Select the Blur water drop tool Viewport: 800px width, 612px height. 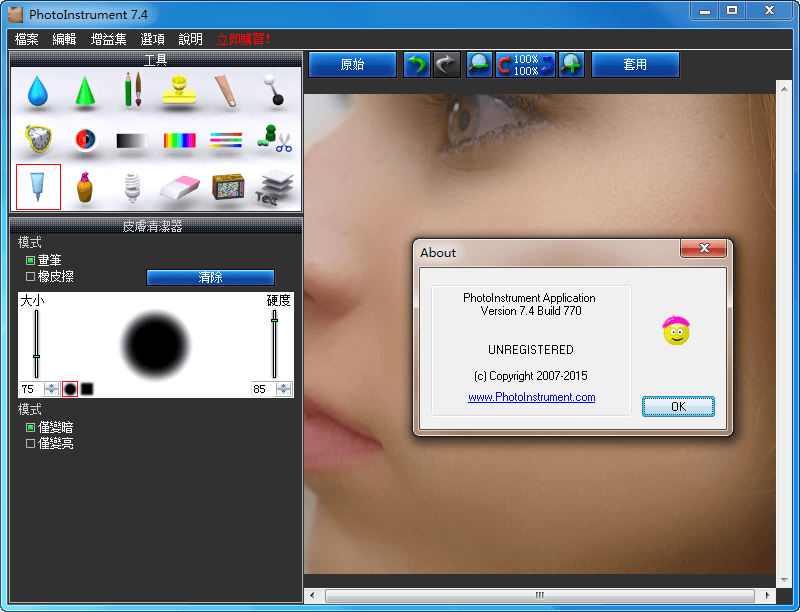coord(37,91)
